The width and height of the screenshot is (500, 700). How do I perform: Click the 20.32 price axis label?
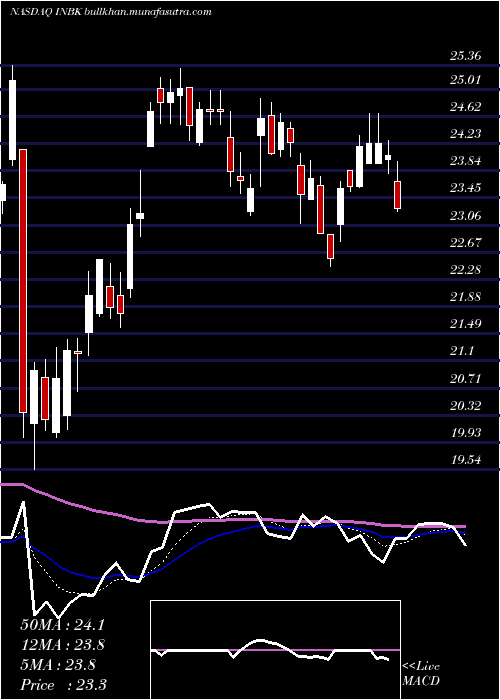466,406
